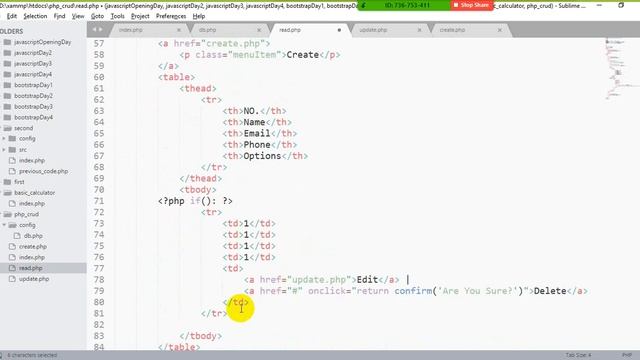
Task: Open index.php under basic_calculator
Action: click(32, 204)
